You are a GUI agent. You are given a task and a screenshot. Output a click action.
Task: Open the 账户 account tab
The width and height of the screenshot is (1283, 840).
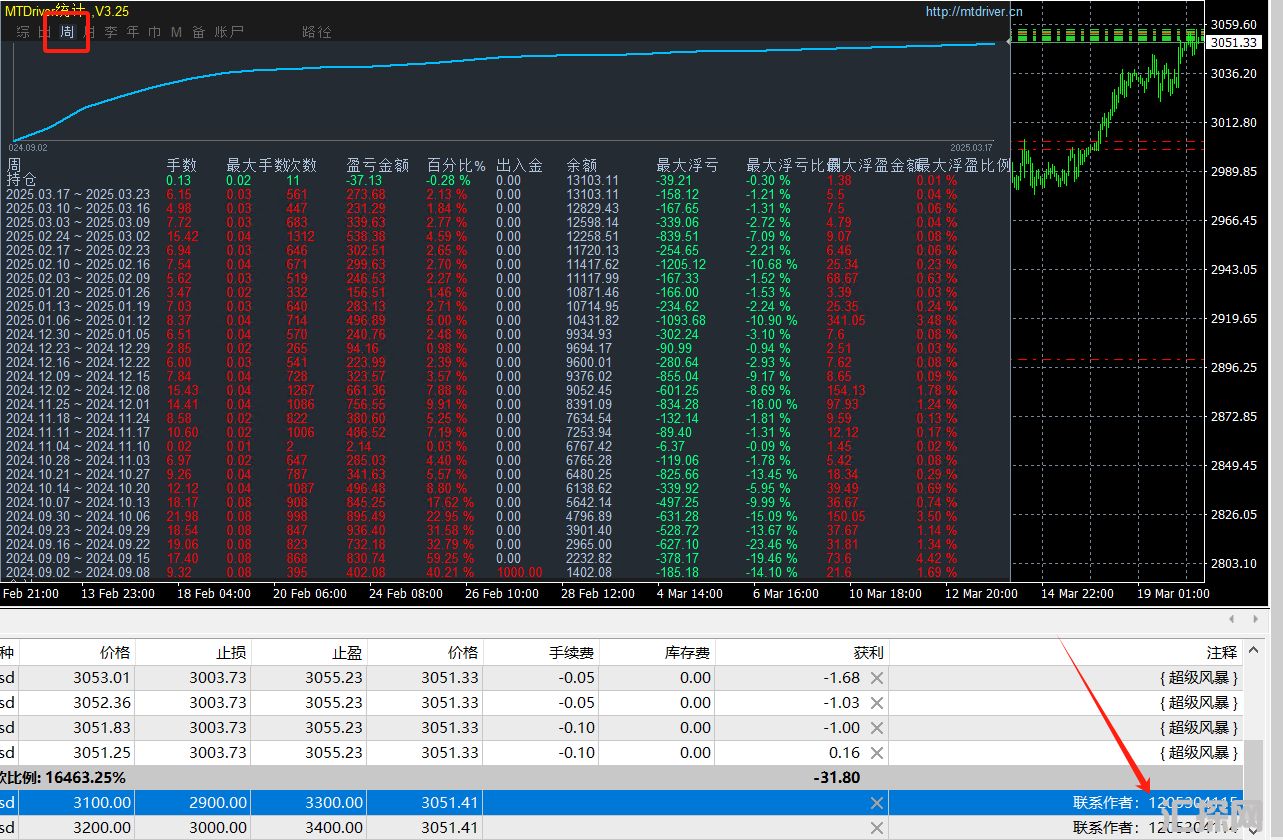tap(229, 32)
